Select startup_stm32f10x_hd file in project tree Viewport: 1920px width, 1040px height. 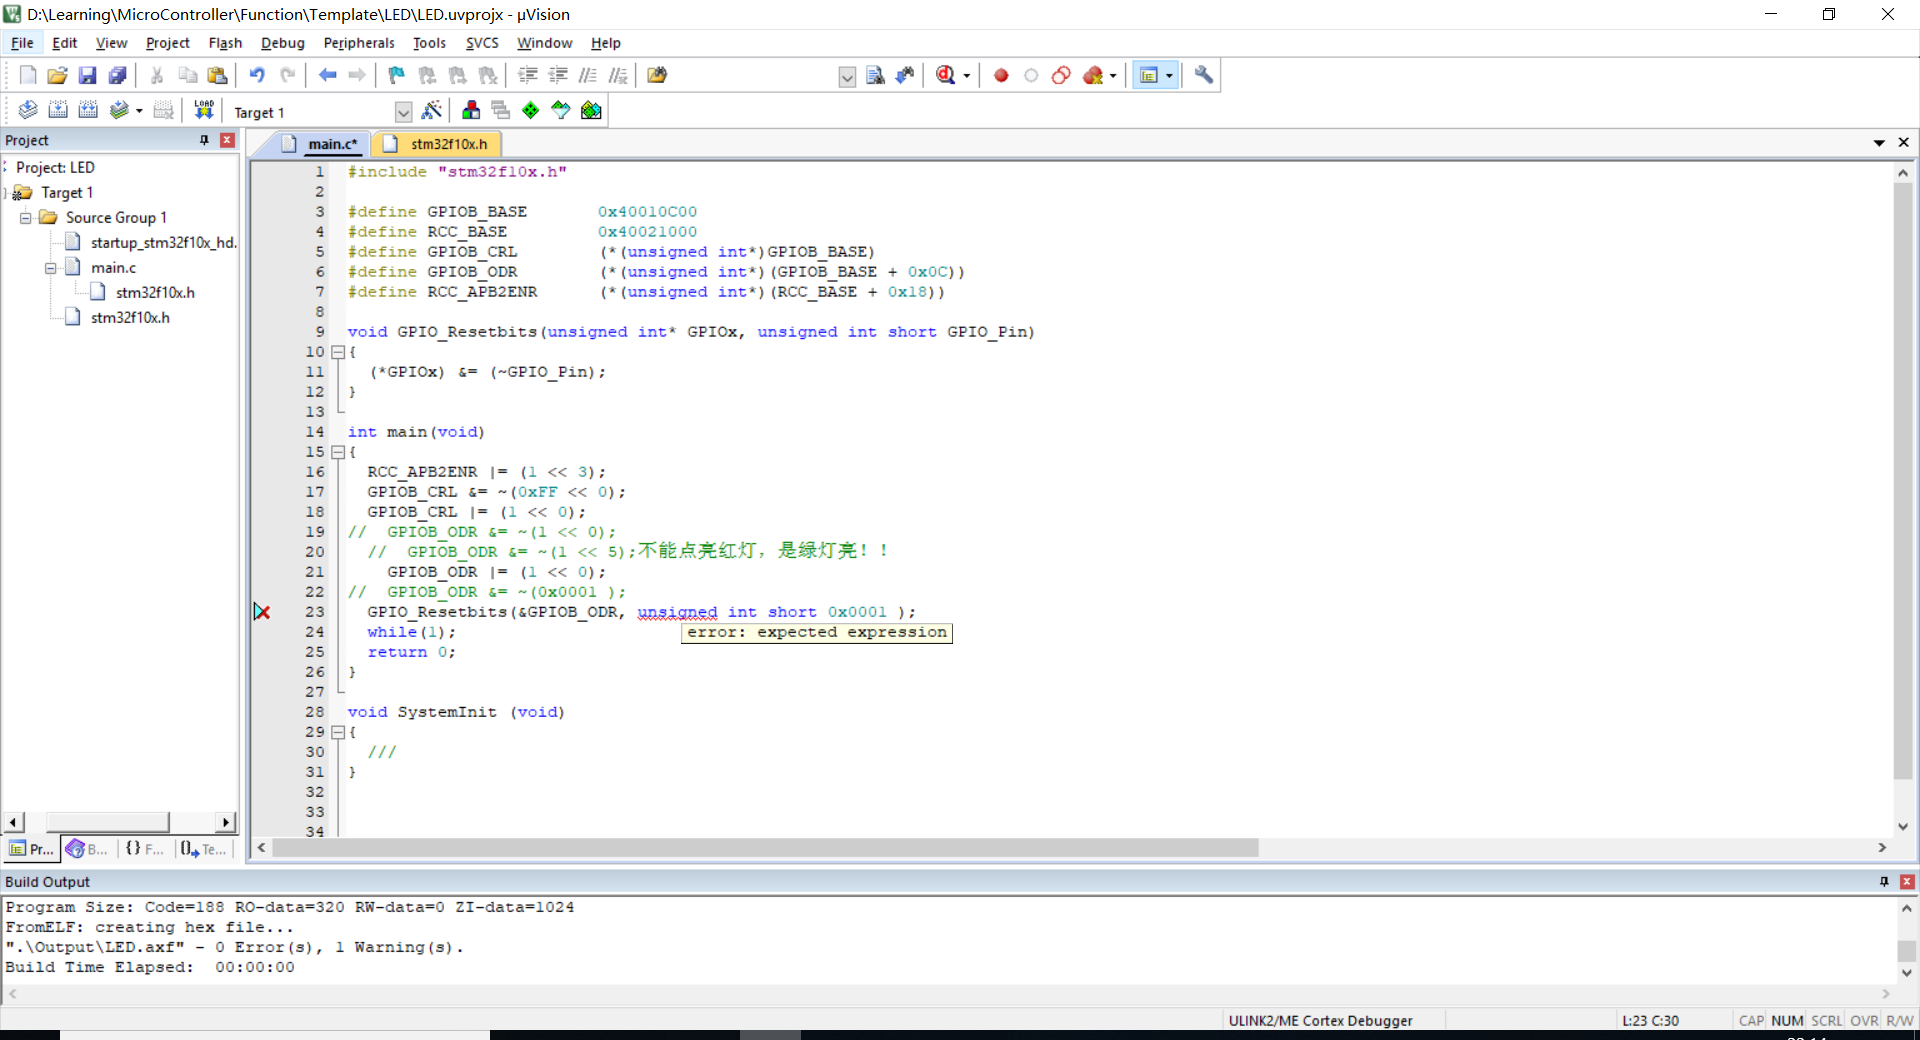(x=163, y=243)
